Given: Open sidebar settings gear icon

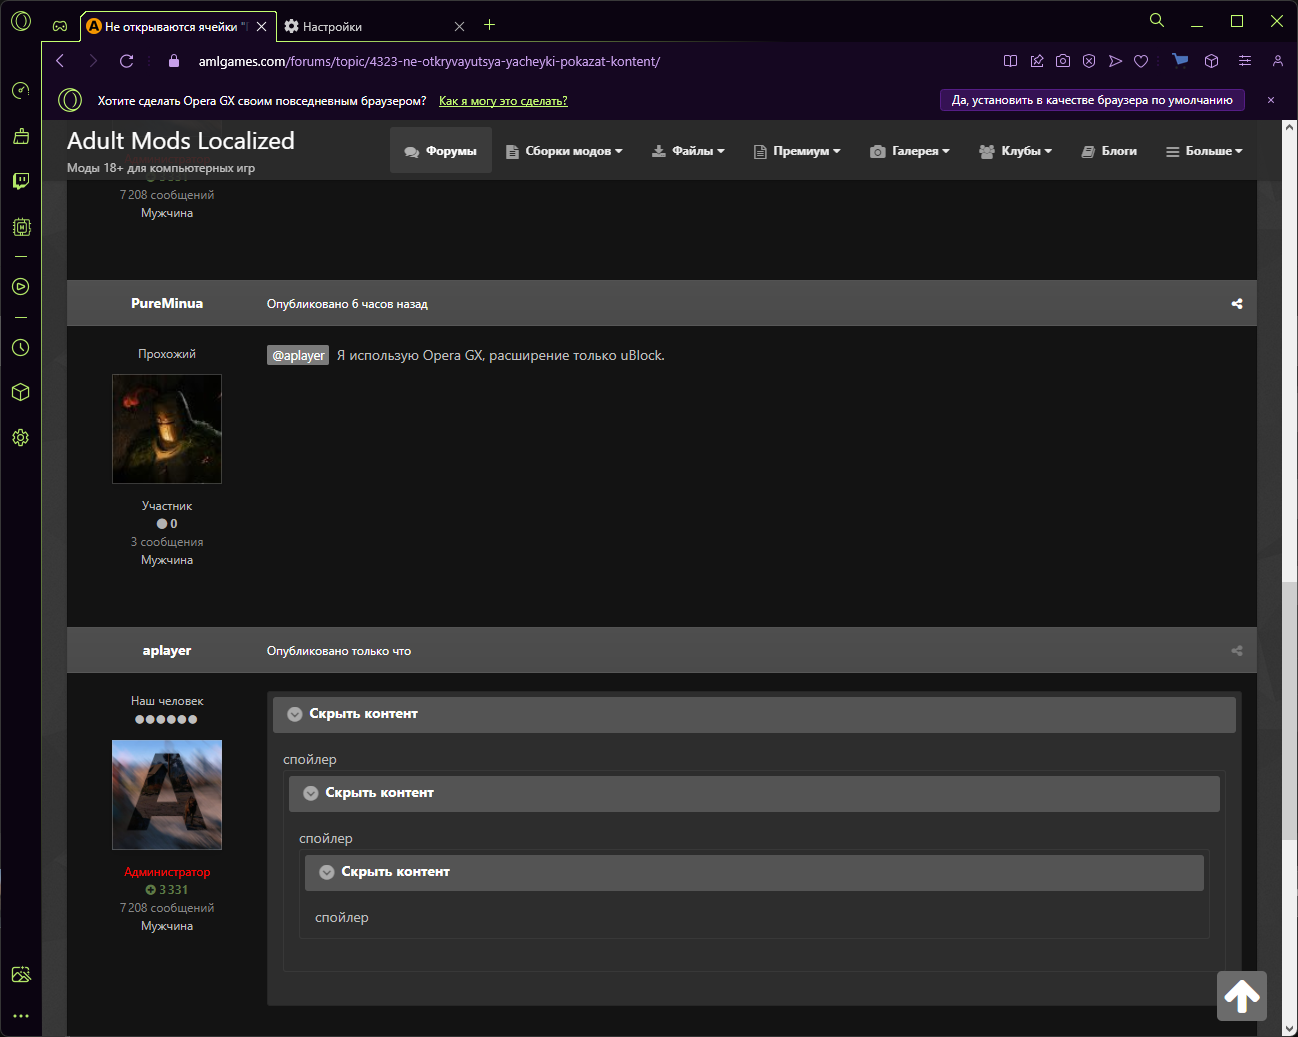Looking at the screenshot, I should pyautogui.click(x=21, y=438).
